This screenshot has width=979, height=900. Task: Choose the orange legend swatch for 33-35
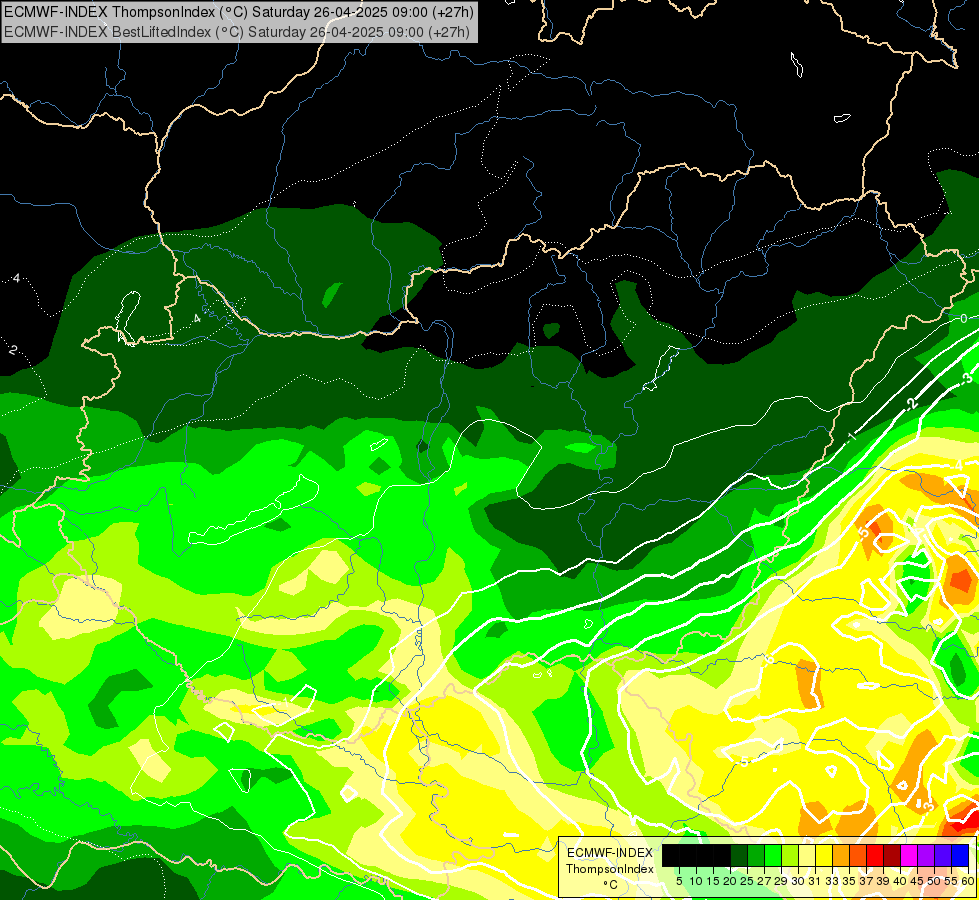[841, 855]
